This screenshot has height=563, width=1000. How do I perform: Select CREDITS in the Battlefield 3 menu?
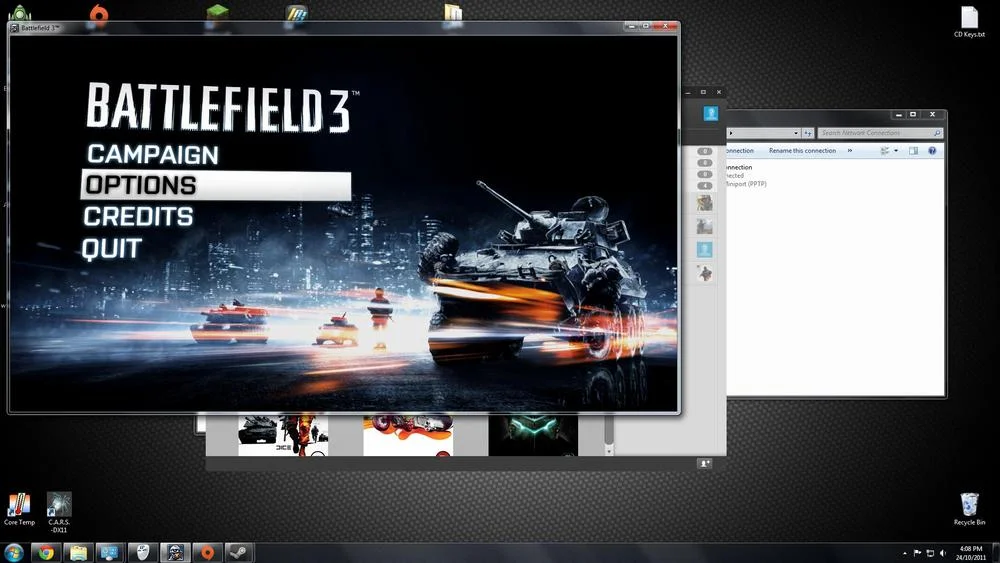138,217
